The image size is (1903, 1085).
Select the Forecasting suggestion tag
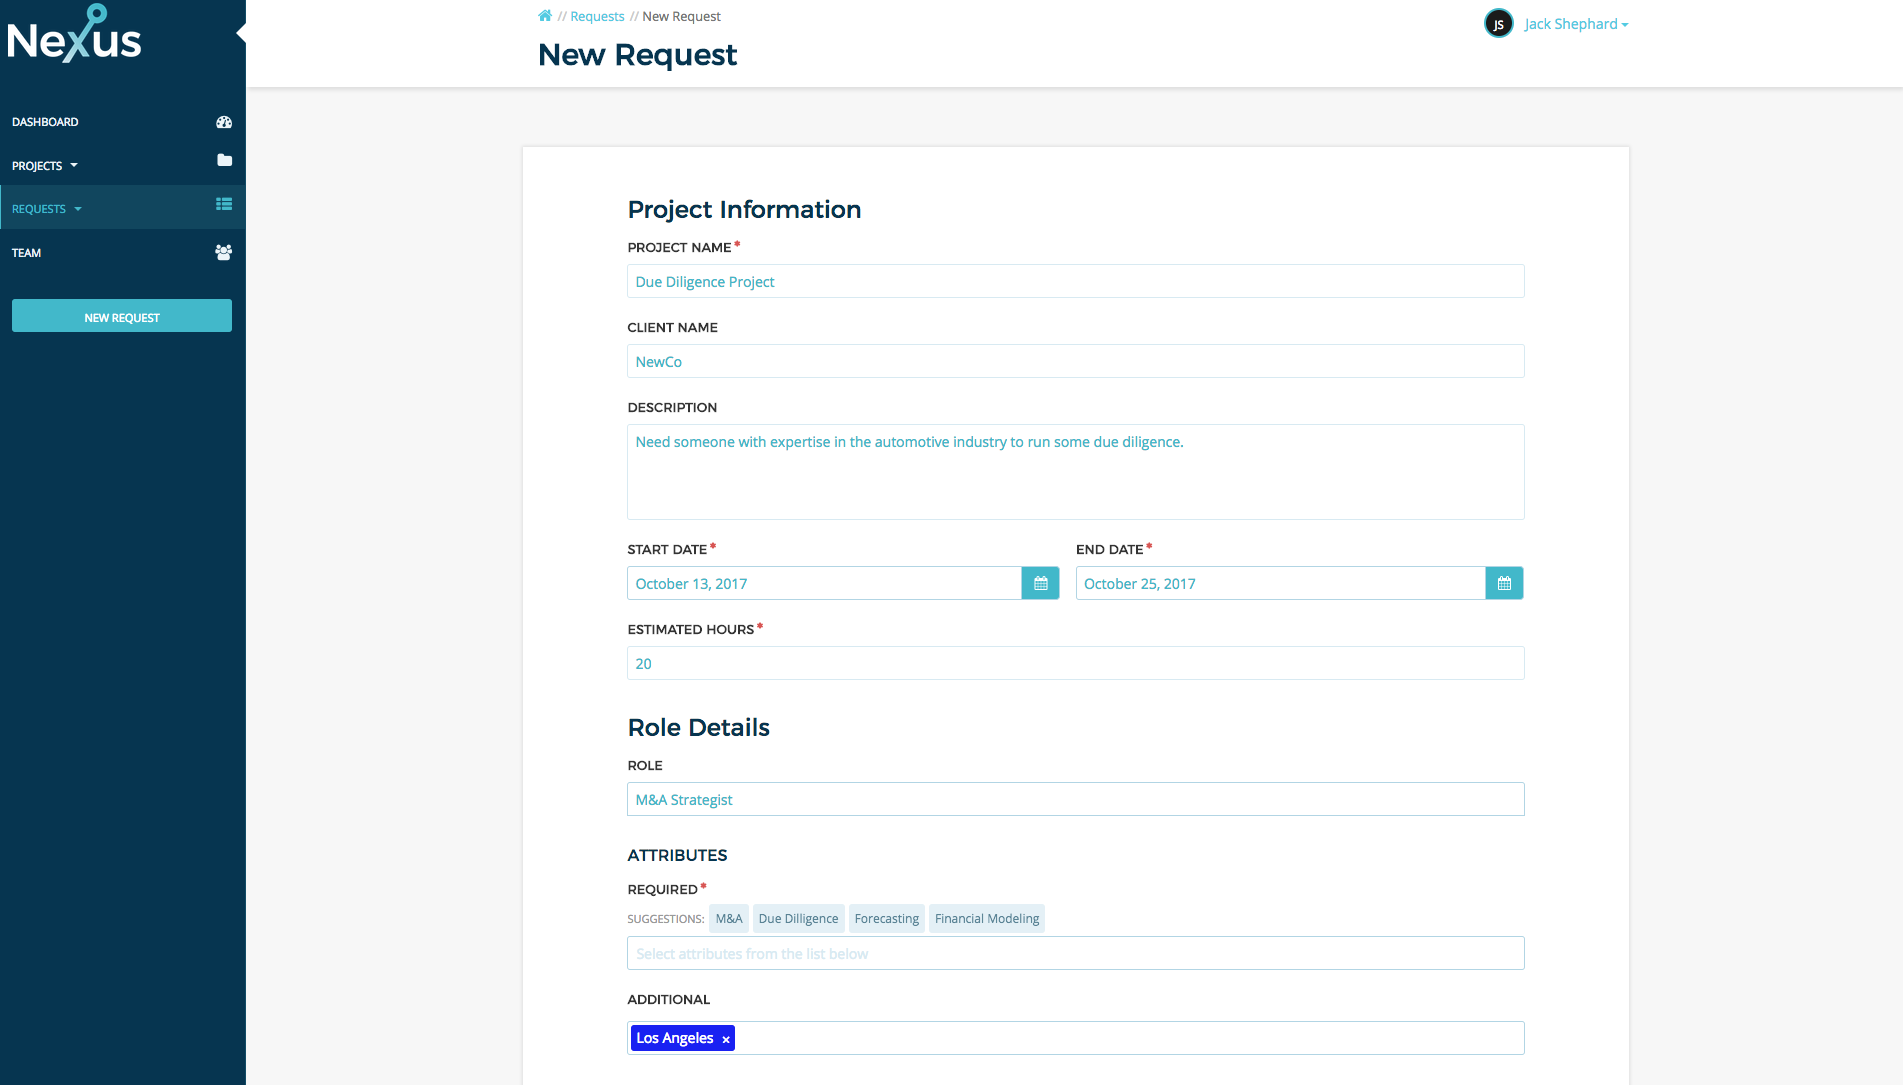886,918
